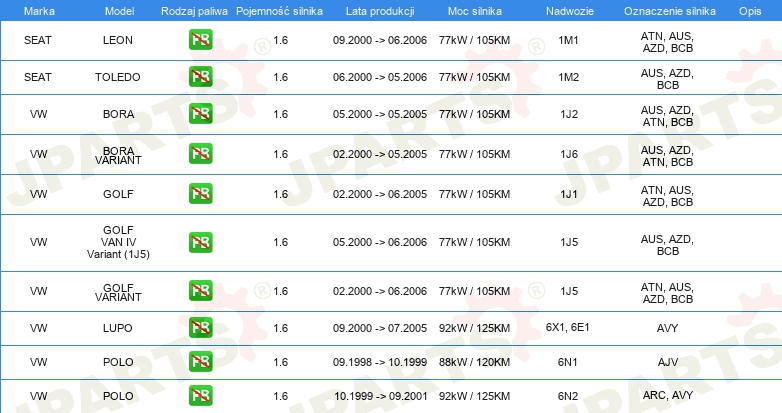
Task: Click the petrol fuel icon in SEAT LEON row
Action: [x=200, y=40]
